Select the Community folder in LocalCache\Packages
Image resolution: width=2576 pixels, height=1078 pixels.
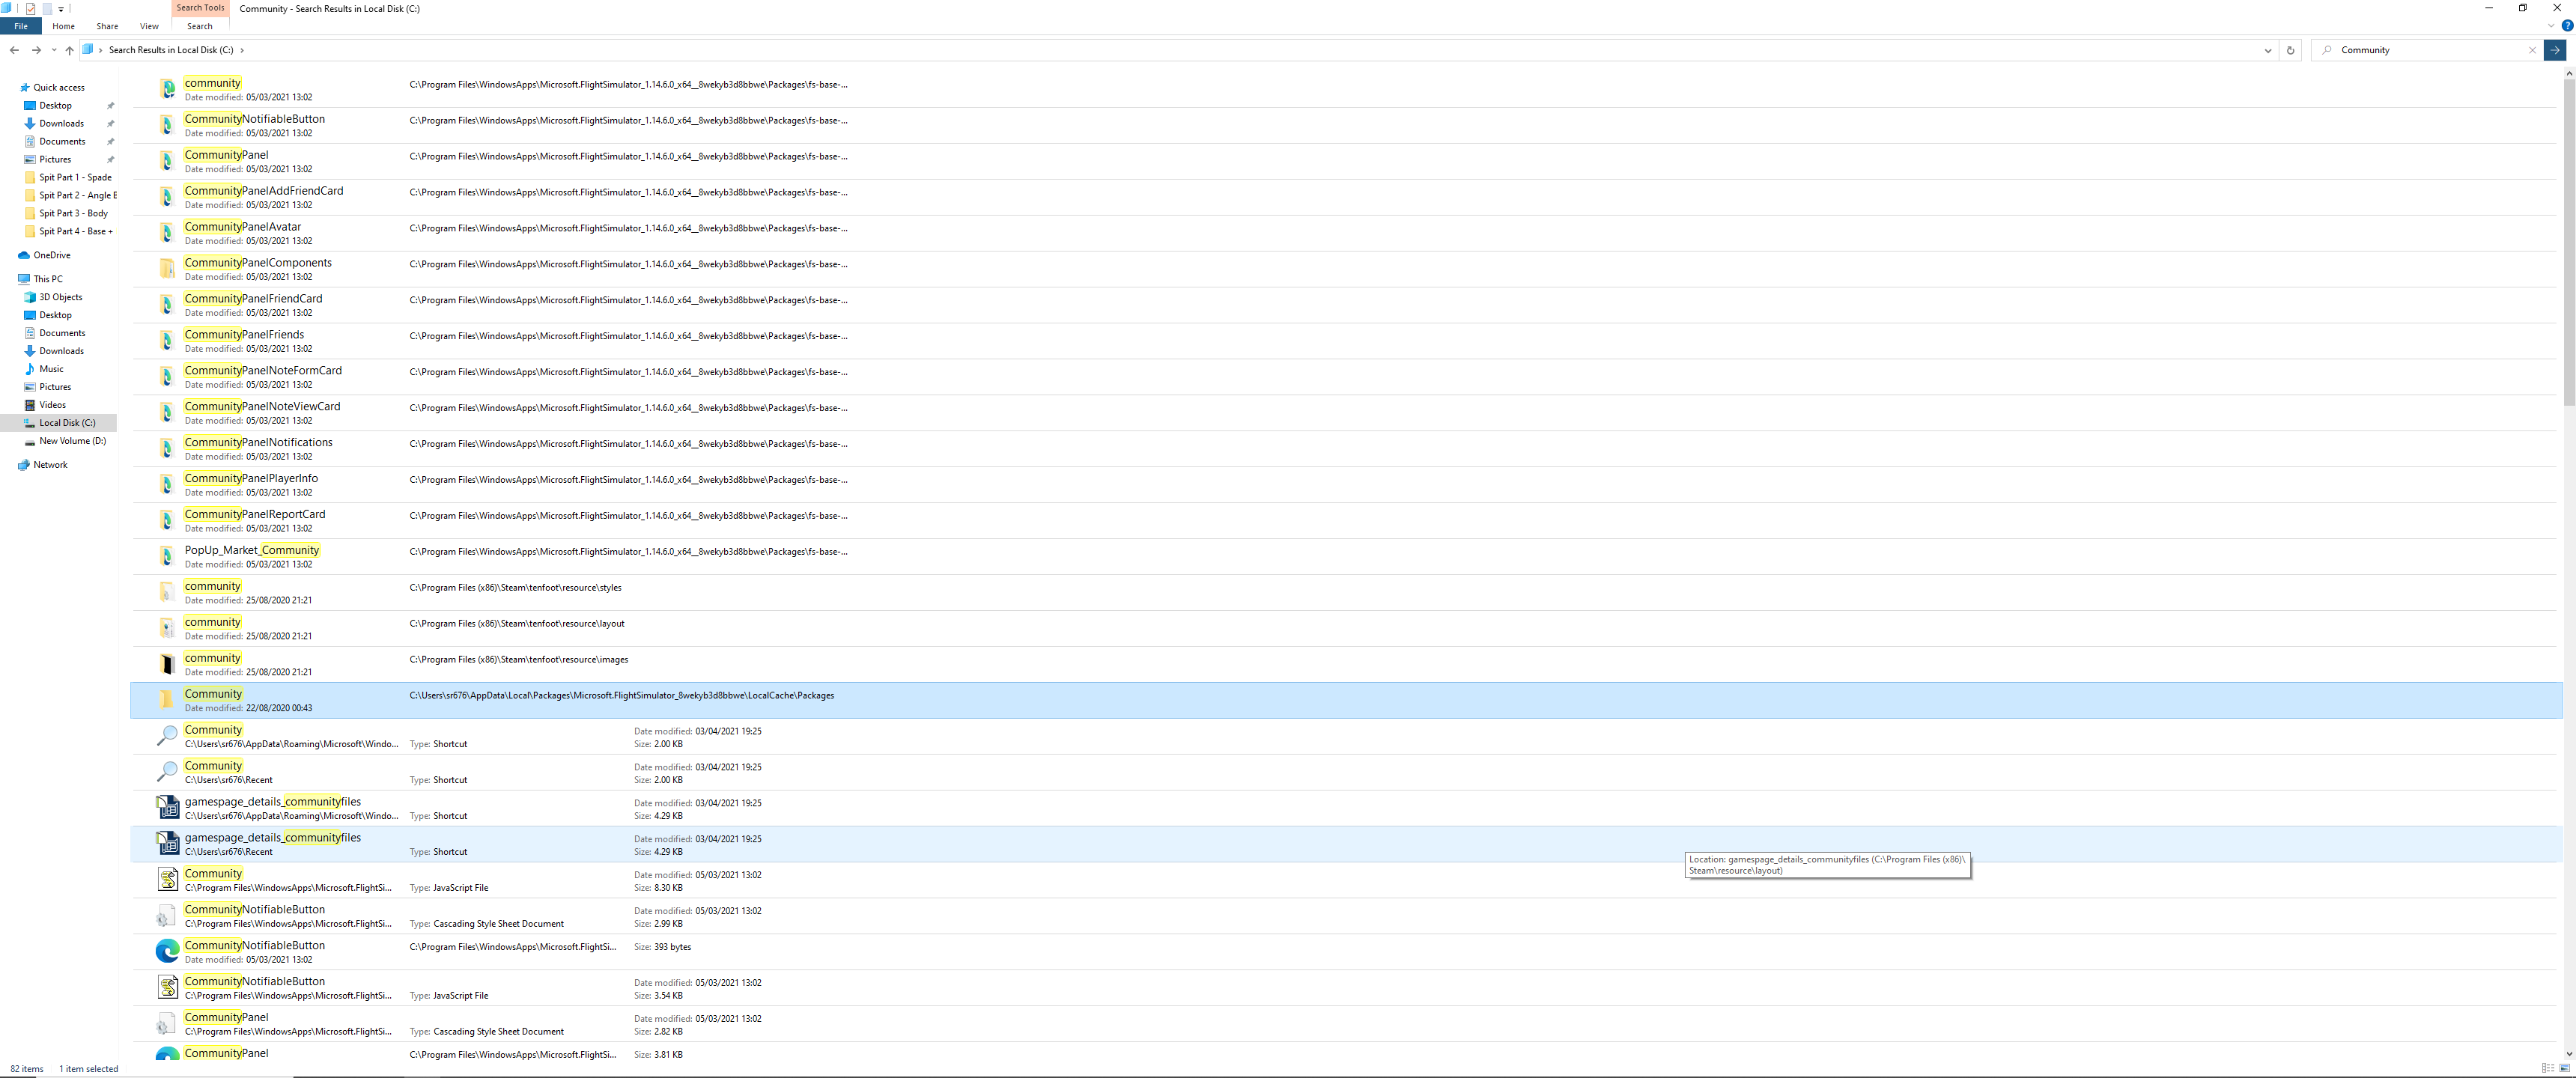point(1346,700)
